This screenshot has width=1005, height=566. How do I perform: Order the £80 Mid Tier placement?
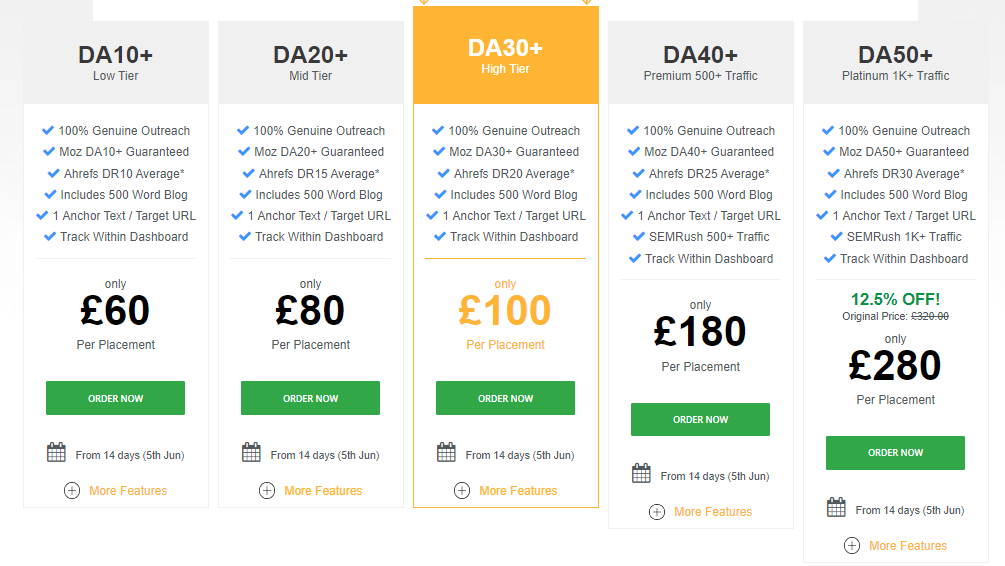tap(310, 398)
